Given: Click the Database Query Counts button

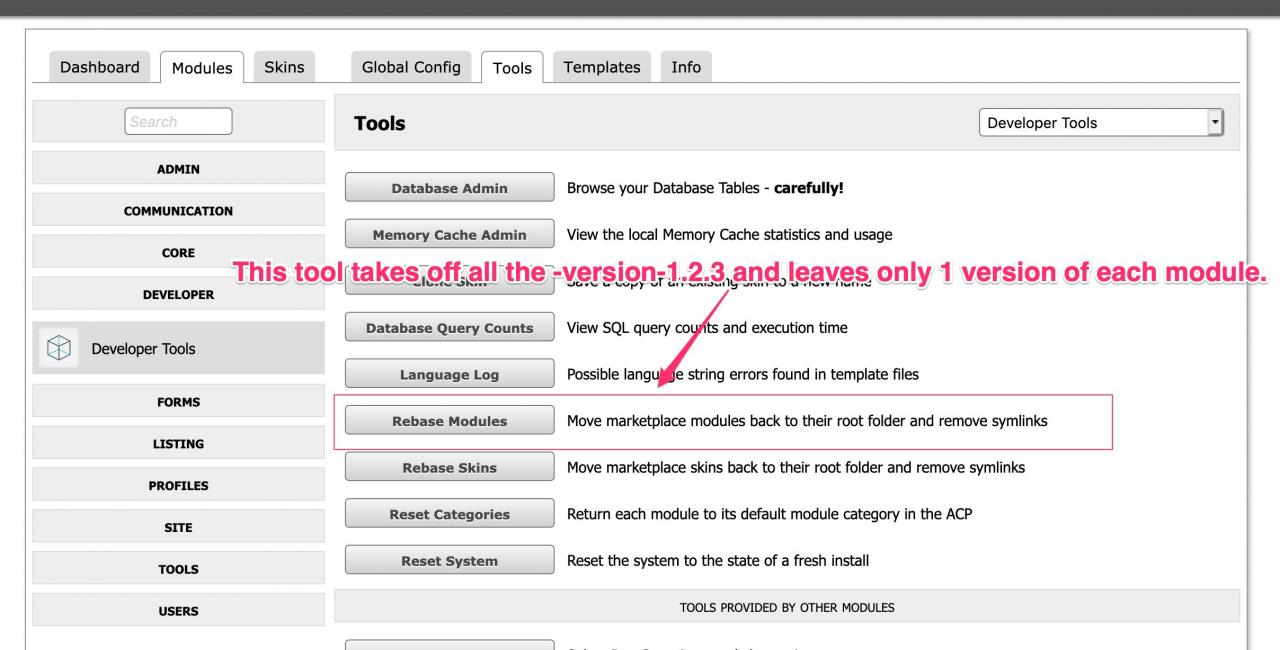Looking at the screenshot, I should tap(449, 328).
